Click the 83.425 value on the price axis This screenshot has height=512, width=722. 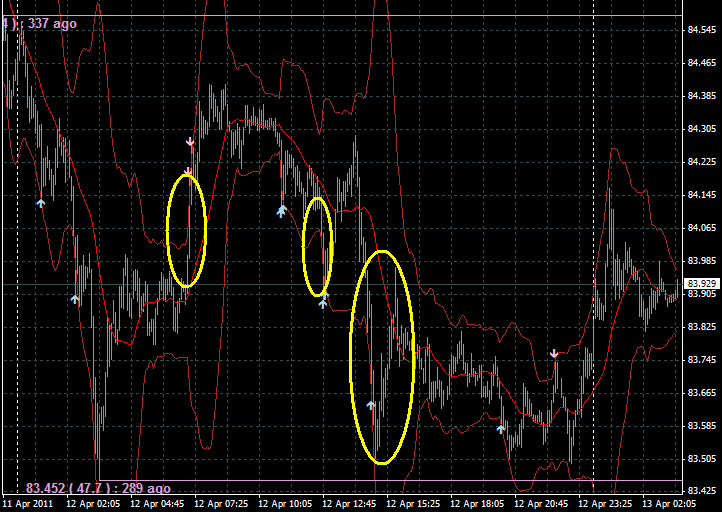pyautogui.click(x=701, y=490)
